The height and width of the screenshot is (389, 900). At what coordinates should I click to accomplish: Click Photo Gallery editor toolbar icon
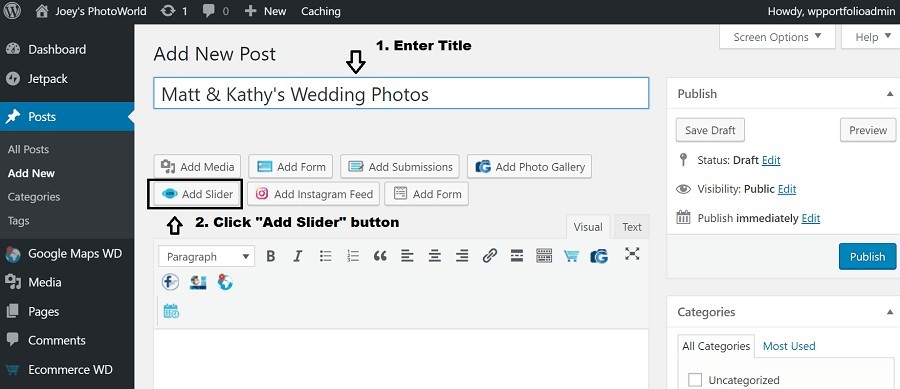(599, 256)
